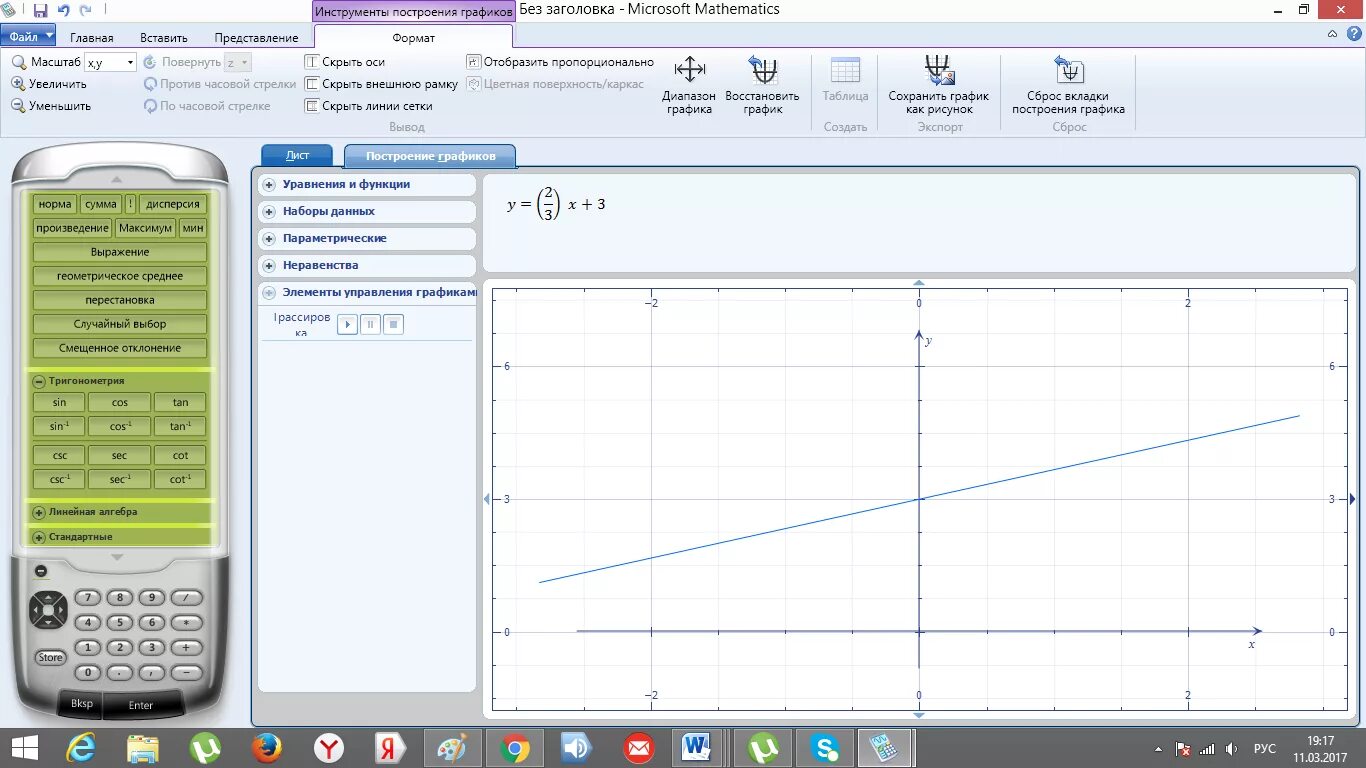Click the Enter key on calculator
The width and height of the screenshot is (1366, 768).
[x=141, y=704]
